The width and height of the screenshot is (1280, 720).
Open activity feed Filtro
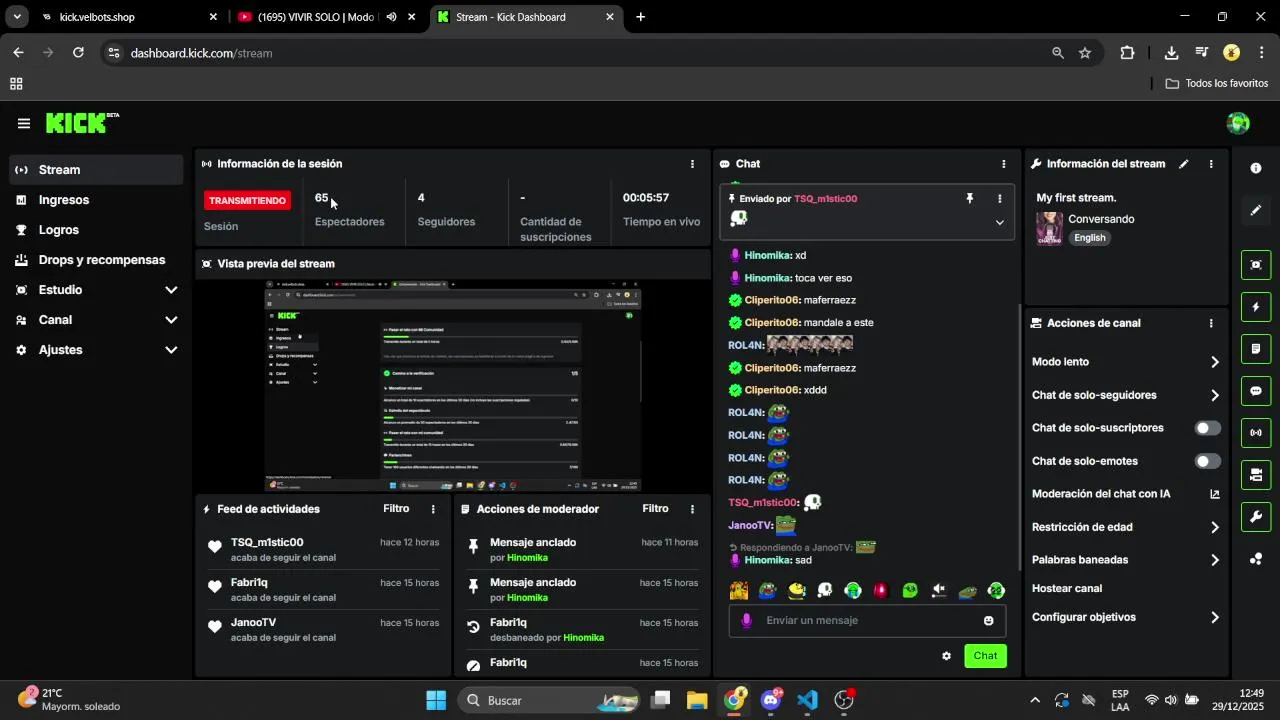(396, 509)
